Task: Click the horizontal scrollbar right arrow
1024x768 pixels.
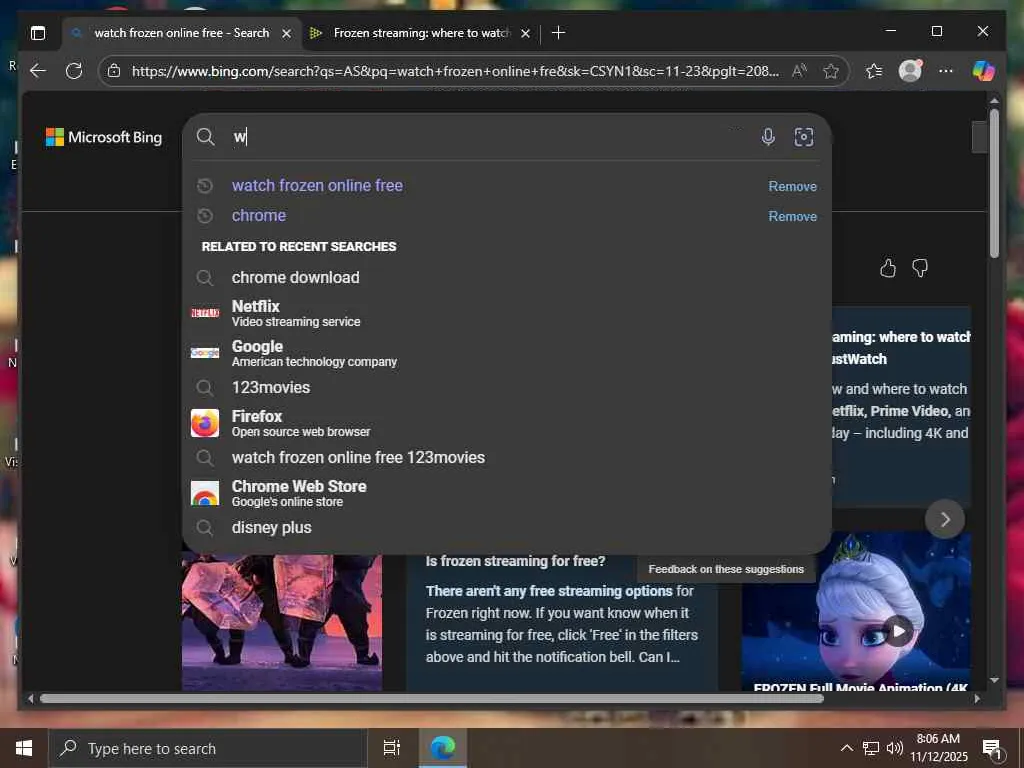Action: pyautogui.click(x=976, y=699)
